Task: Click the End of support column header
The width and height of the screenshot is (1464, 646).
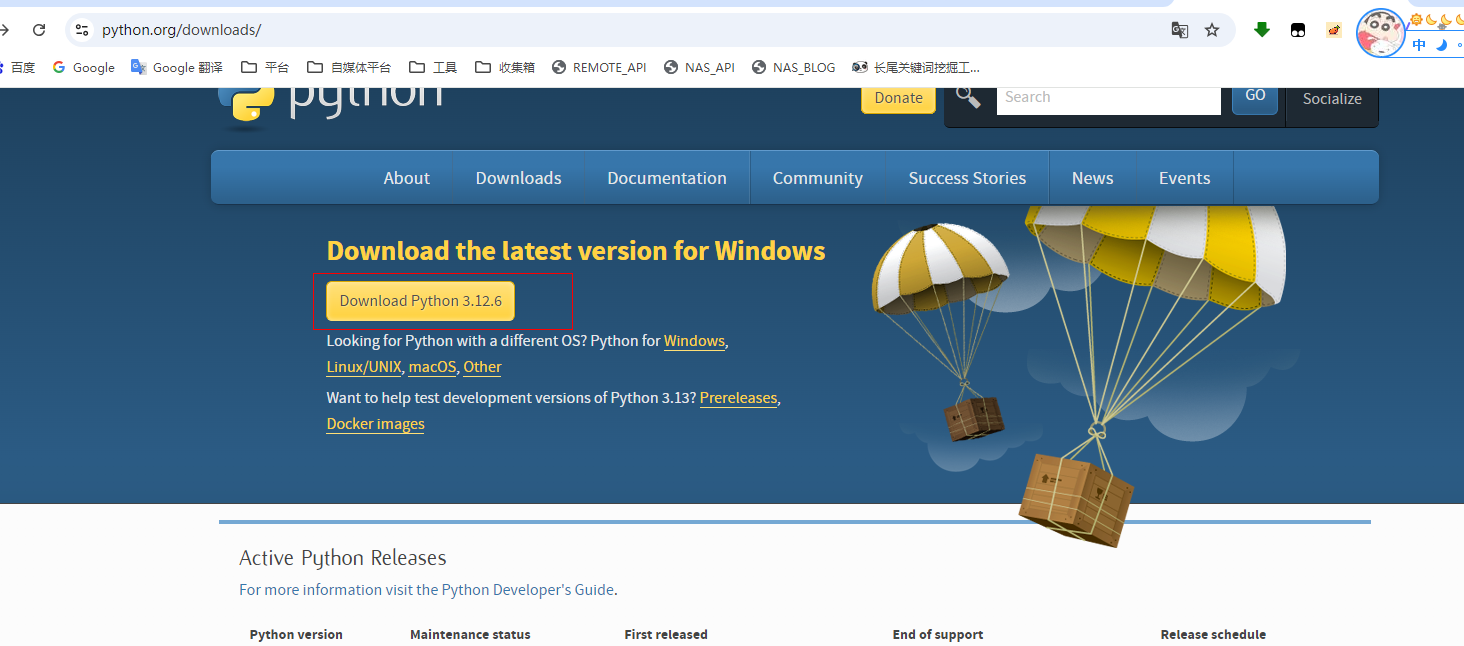Action: [x=938, y=635]
